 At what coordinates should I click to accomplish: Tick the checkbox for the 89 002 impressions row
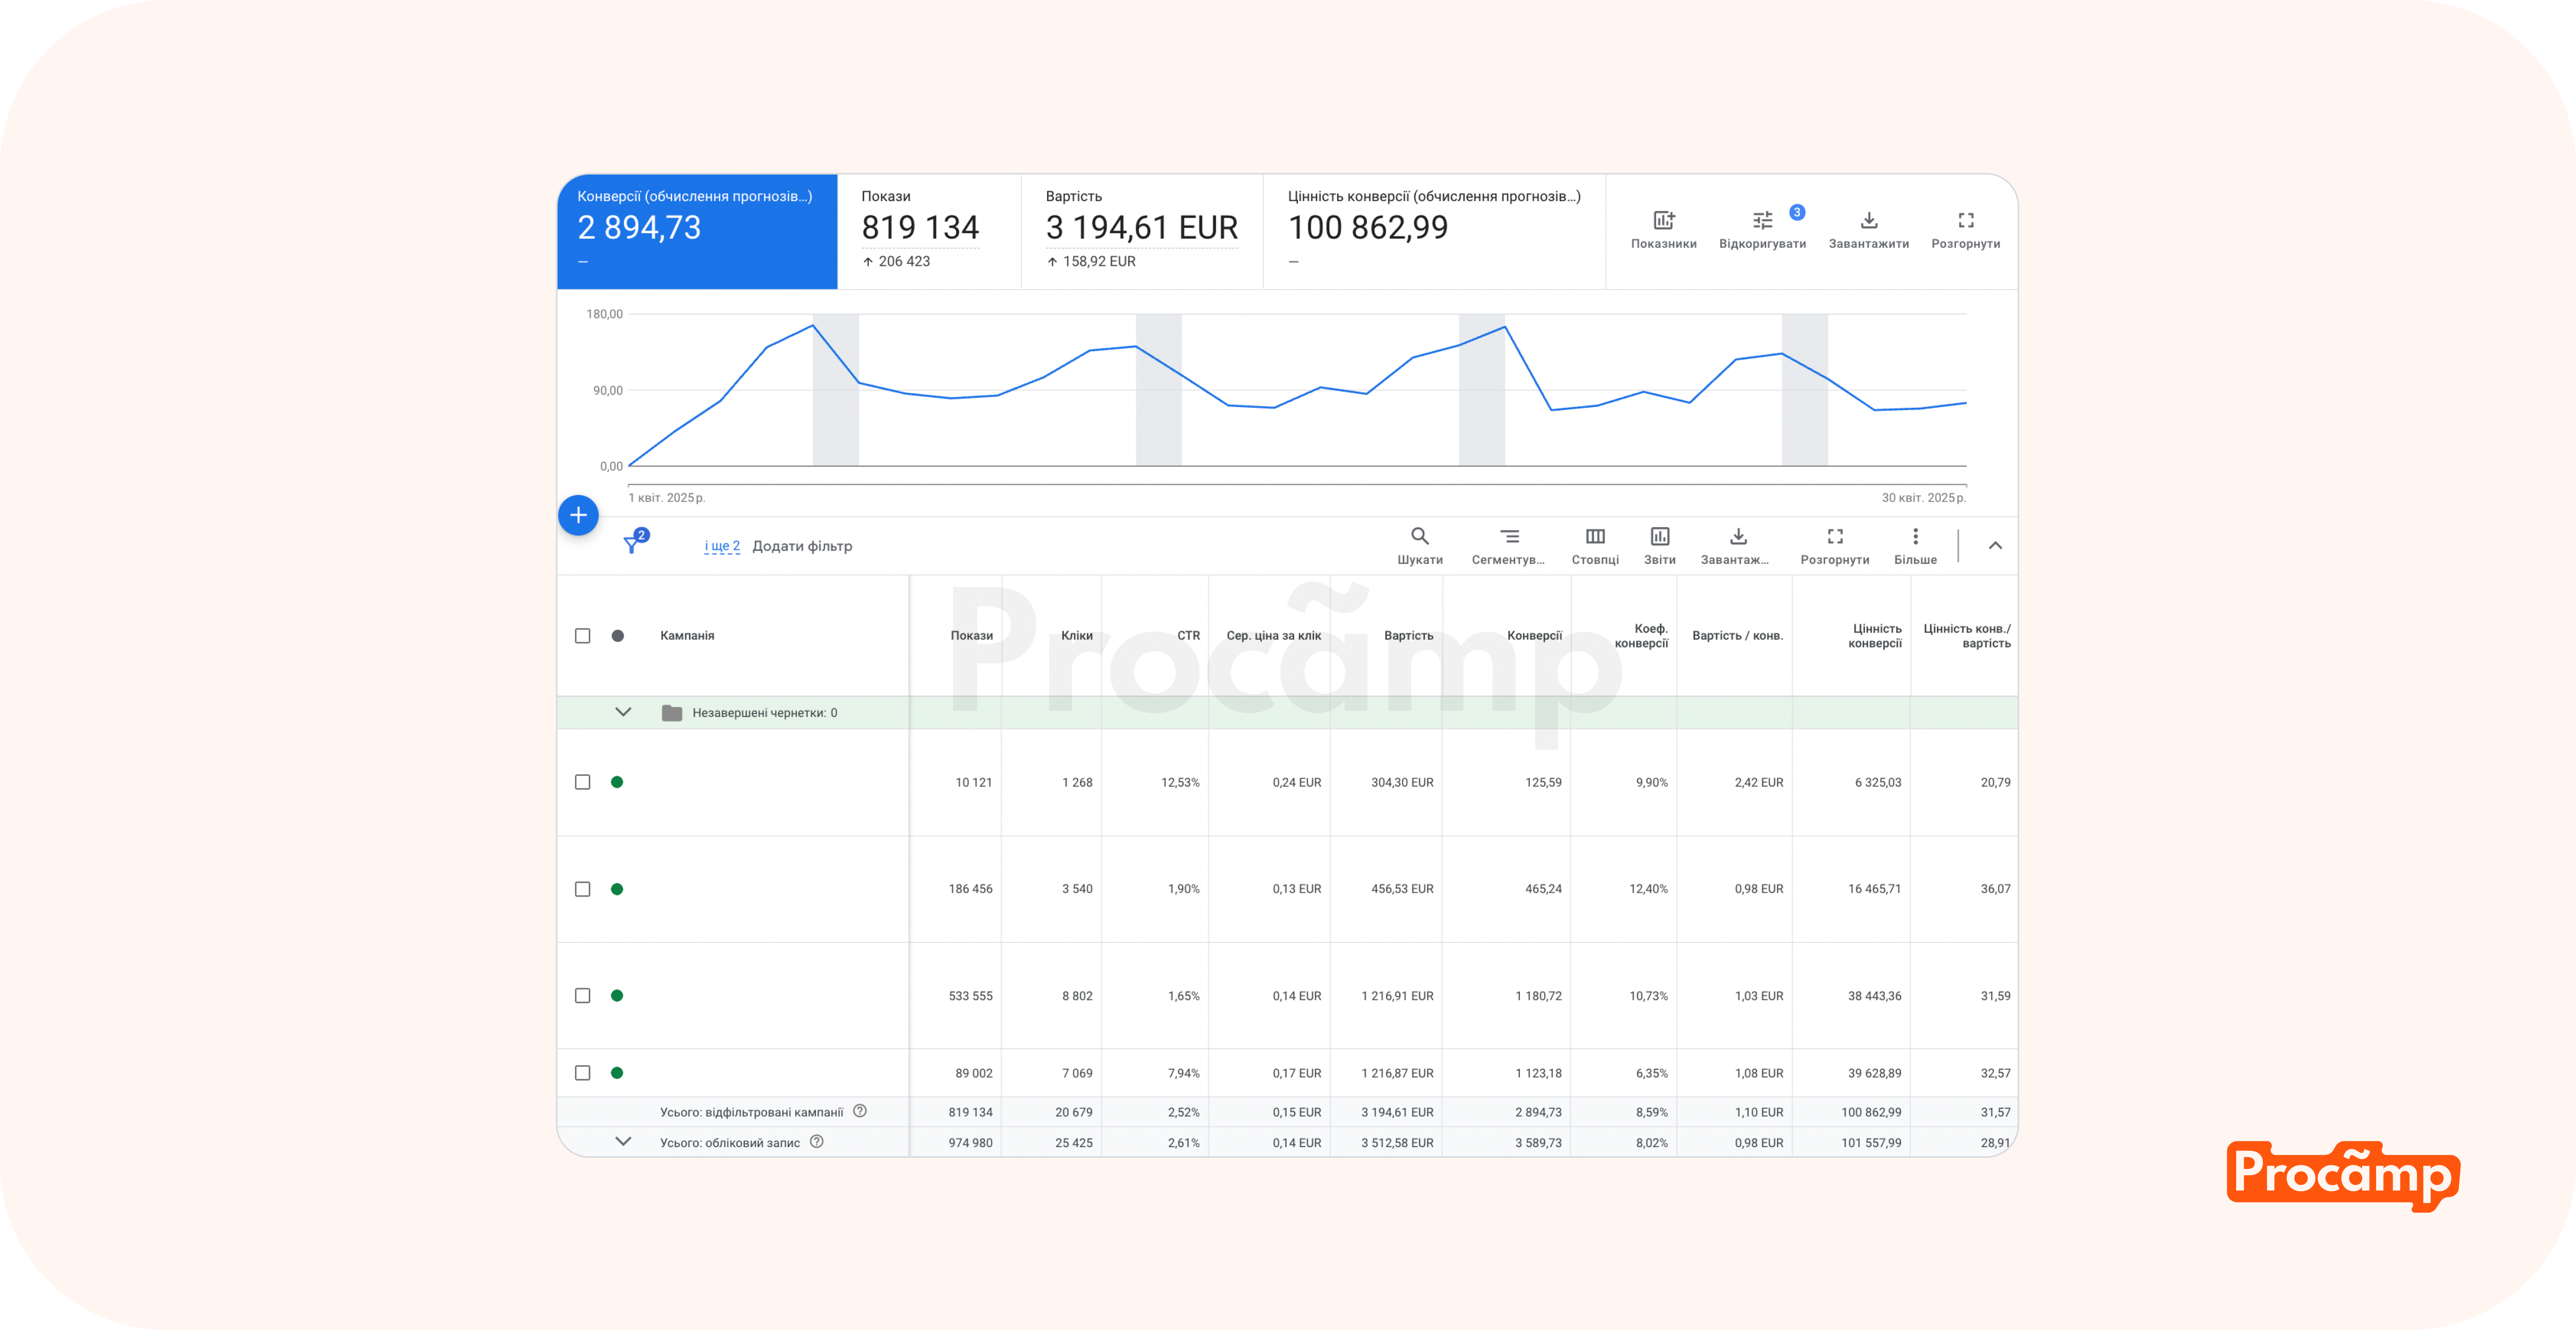[x=583, y=1073]
